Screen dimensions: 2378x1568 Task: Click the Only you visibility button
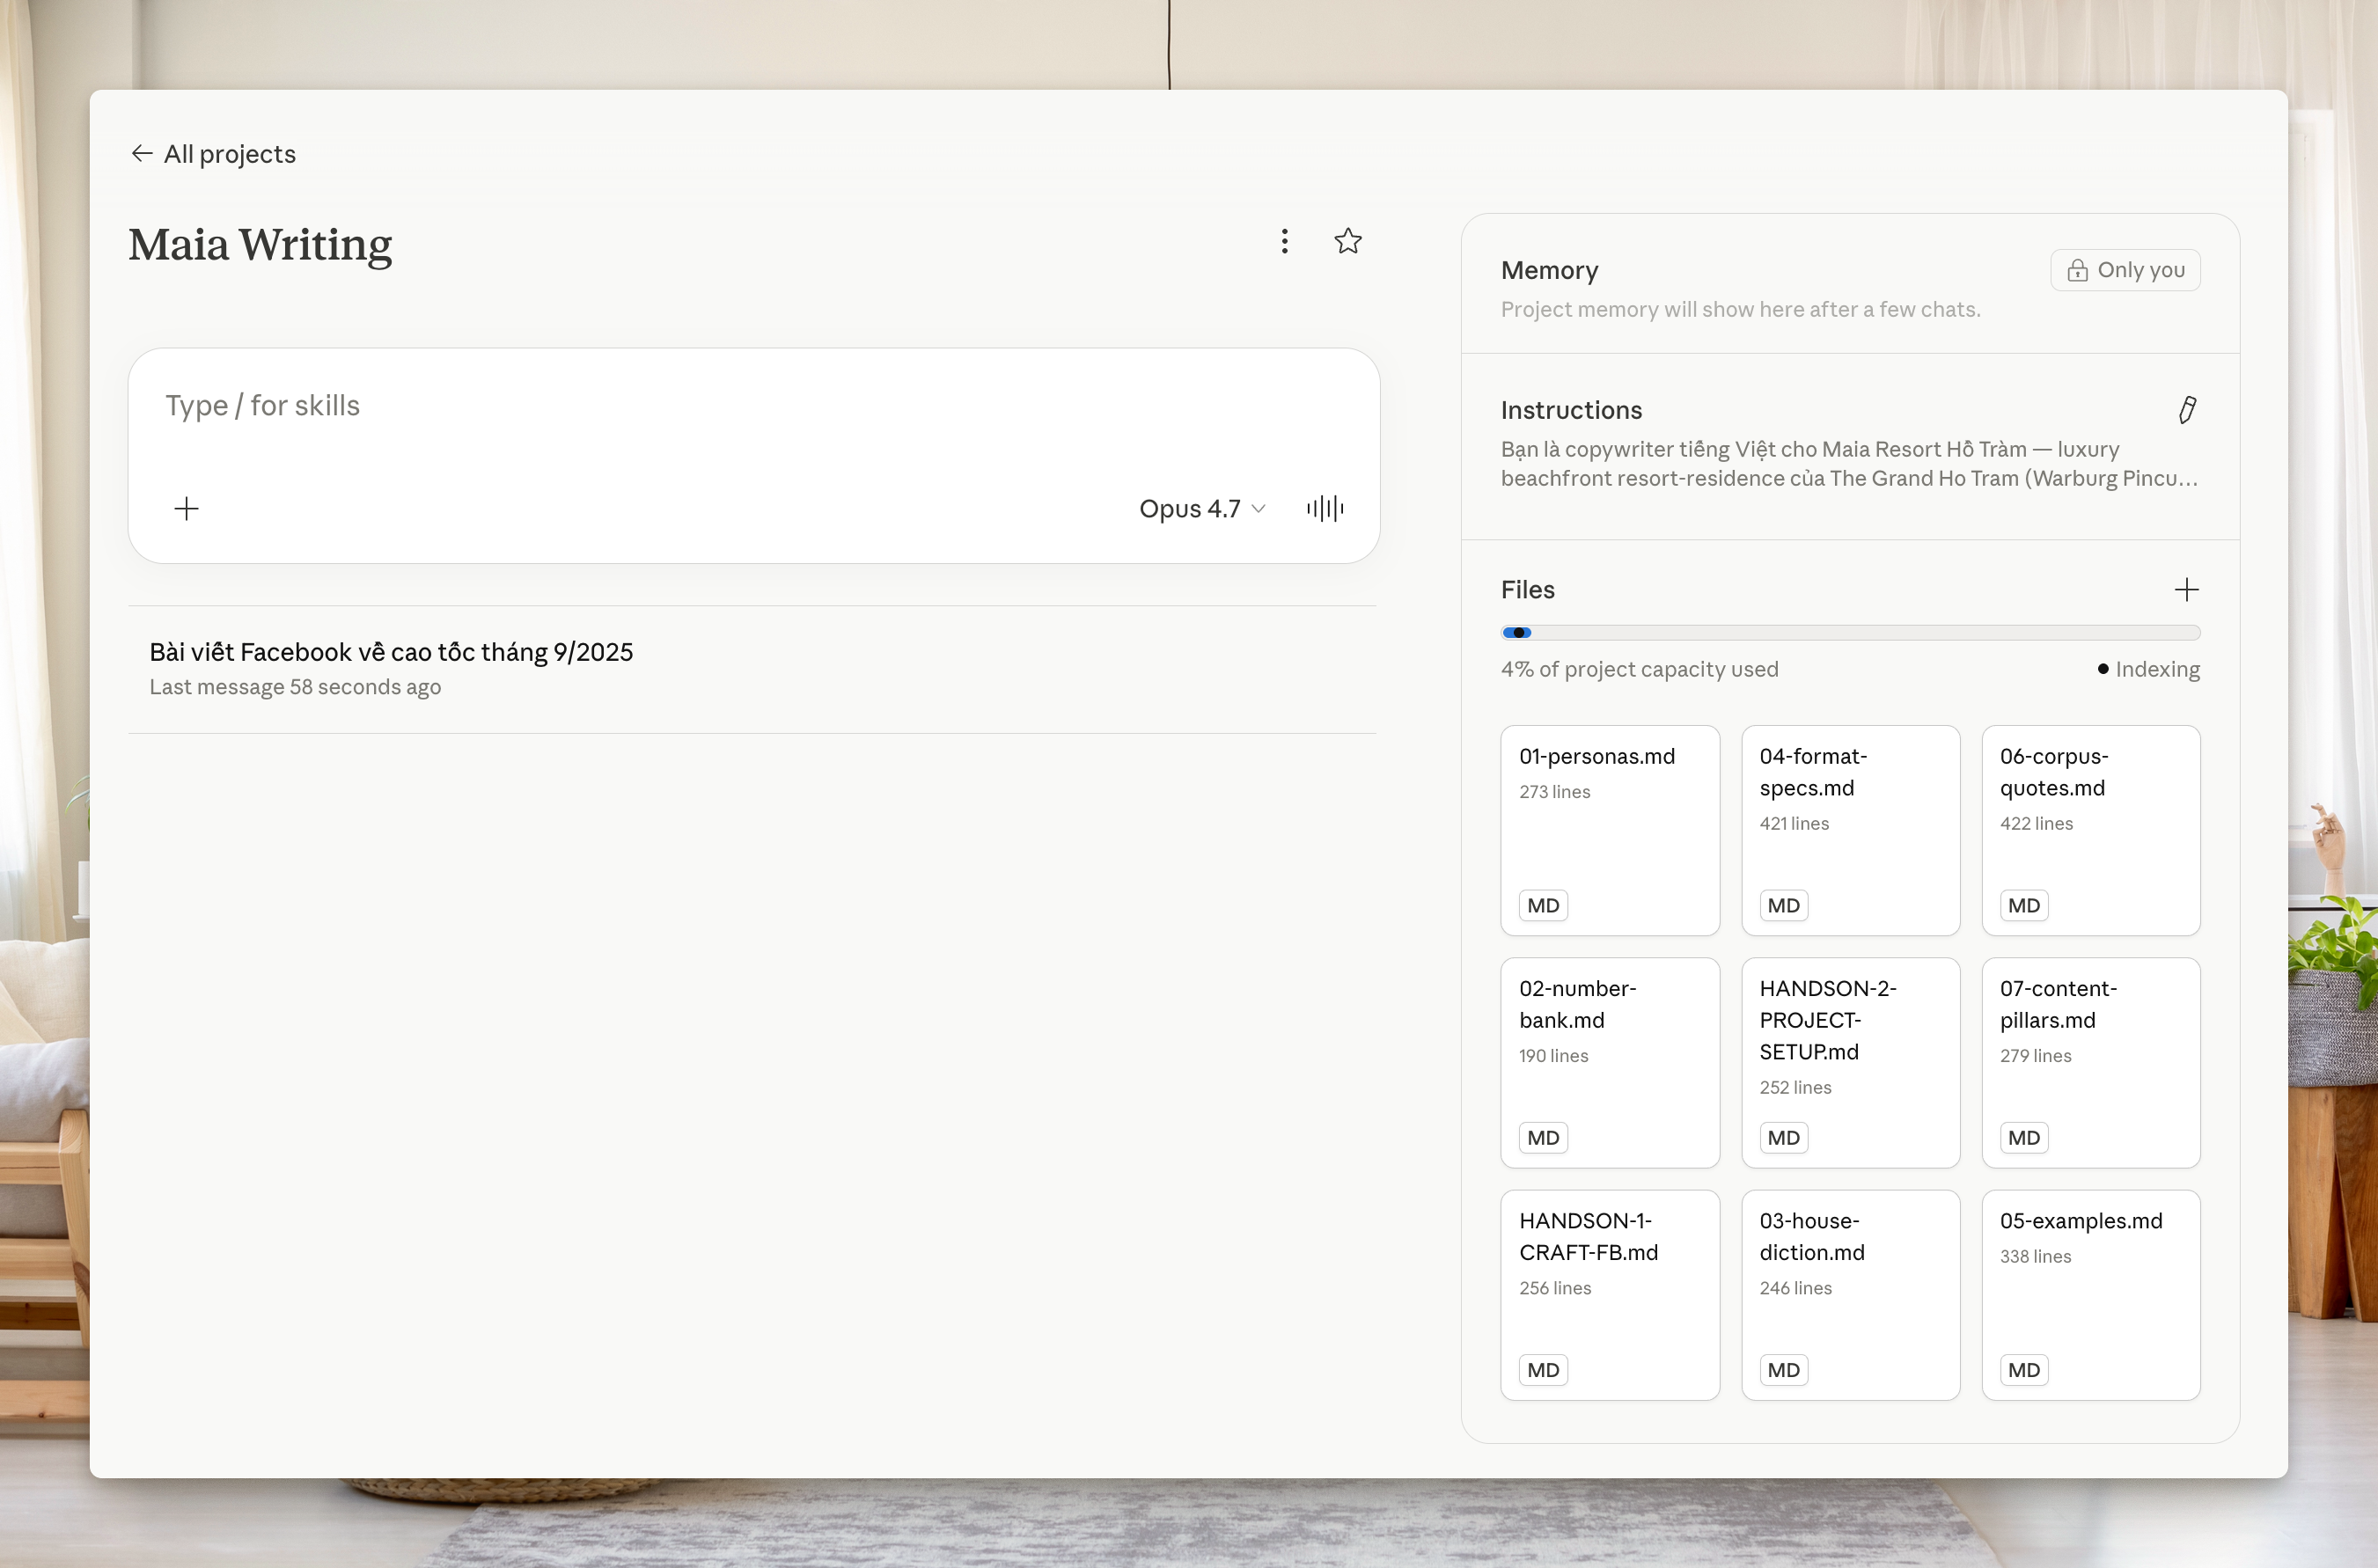pos(2125,270)
